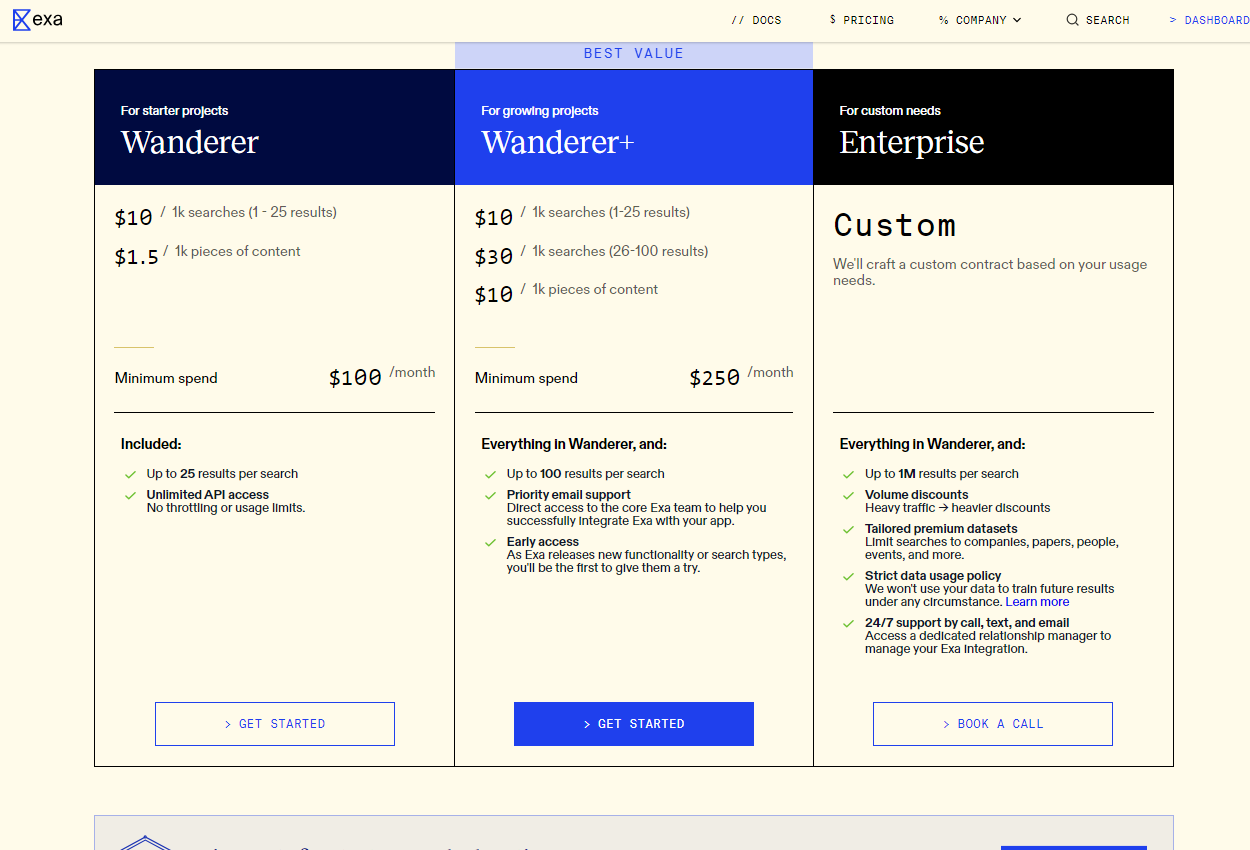
Task: Click Get Started under Wanderer plan
Action: 275,724
